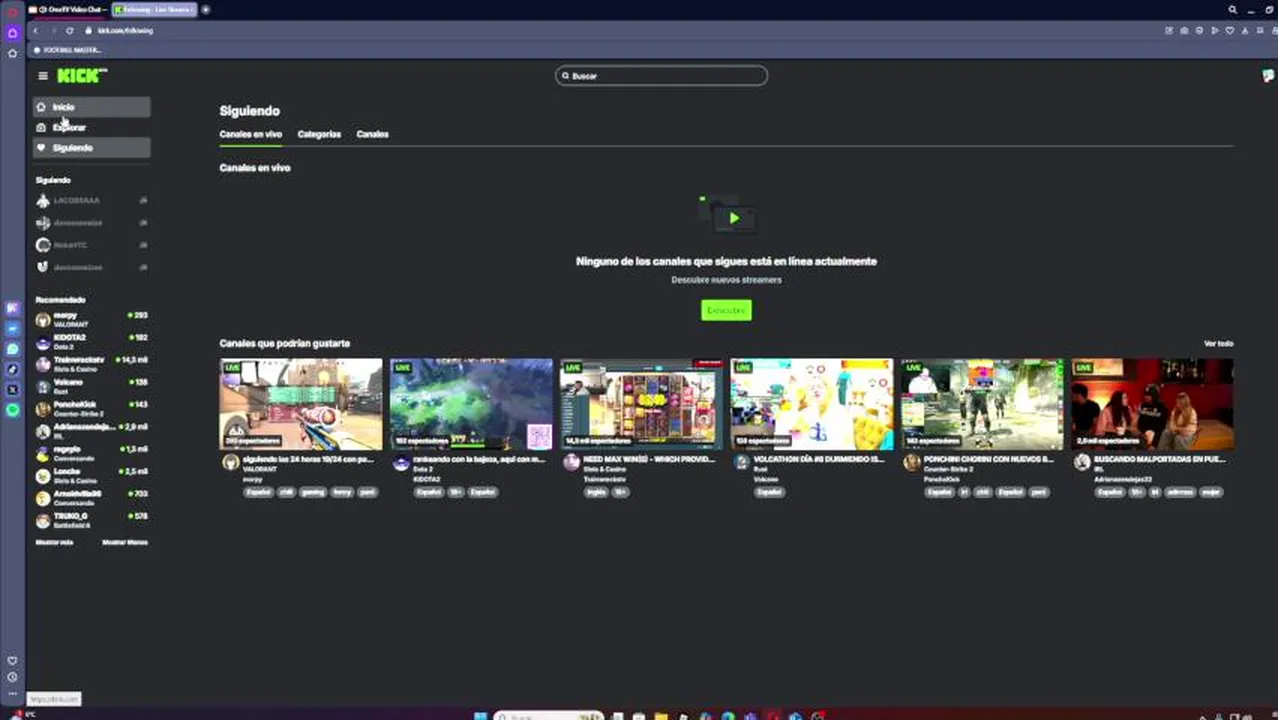Open recommended channel TRUKO_G
1278x720 pixels.
click(91, 520)
